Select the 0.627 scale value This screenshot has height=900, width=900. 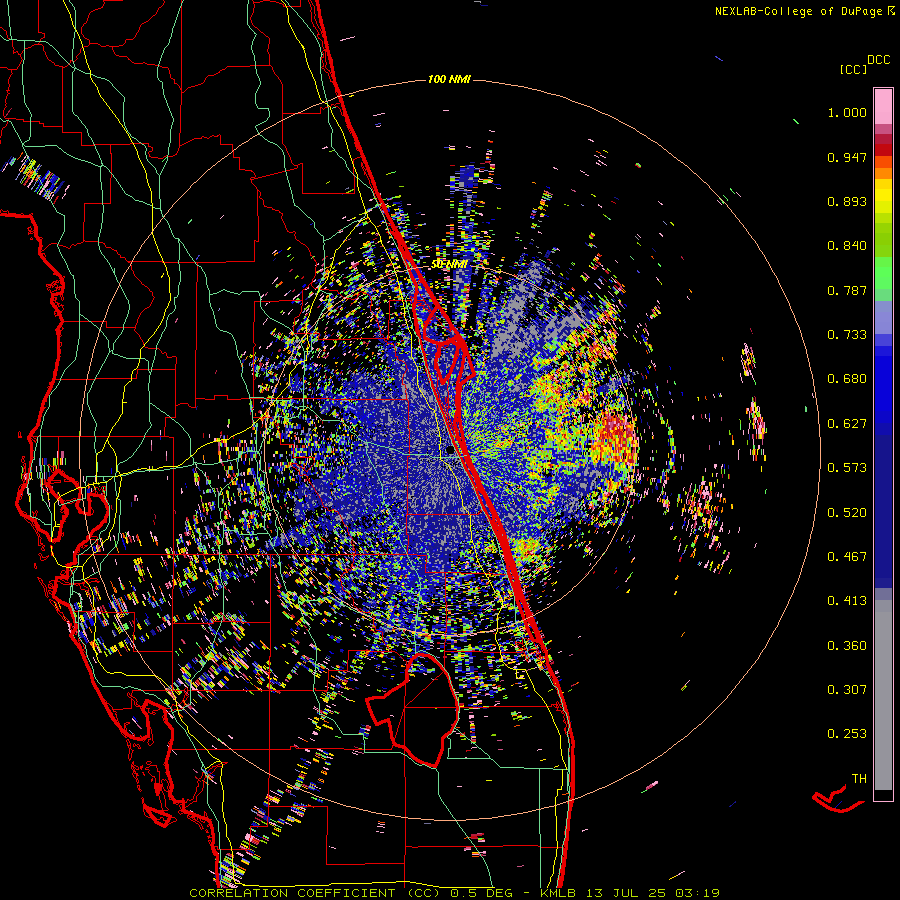pyautogui.click(x=847, y=424)
